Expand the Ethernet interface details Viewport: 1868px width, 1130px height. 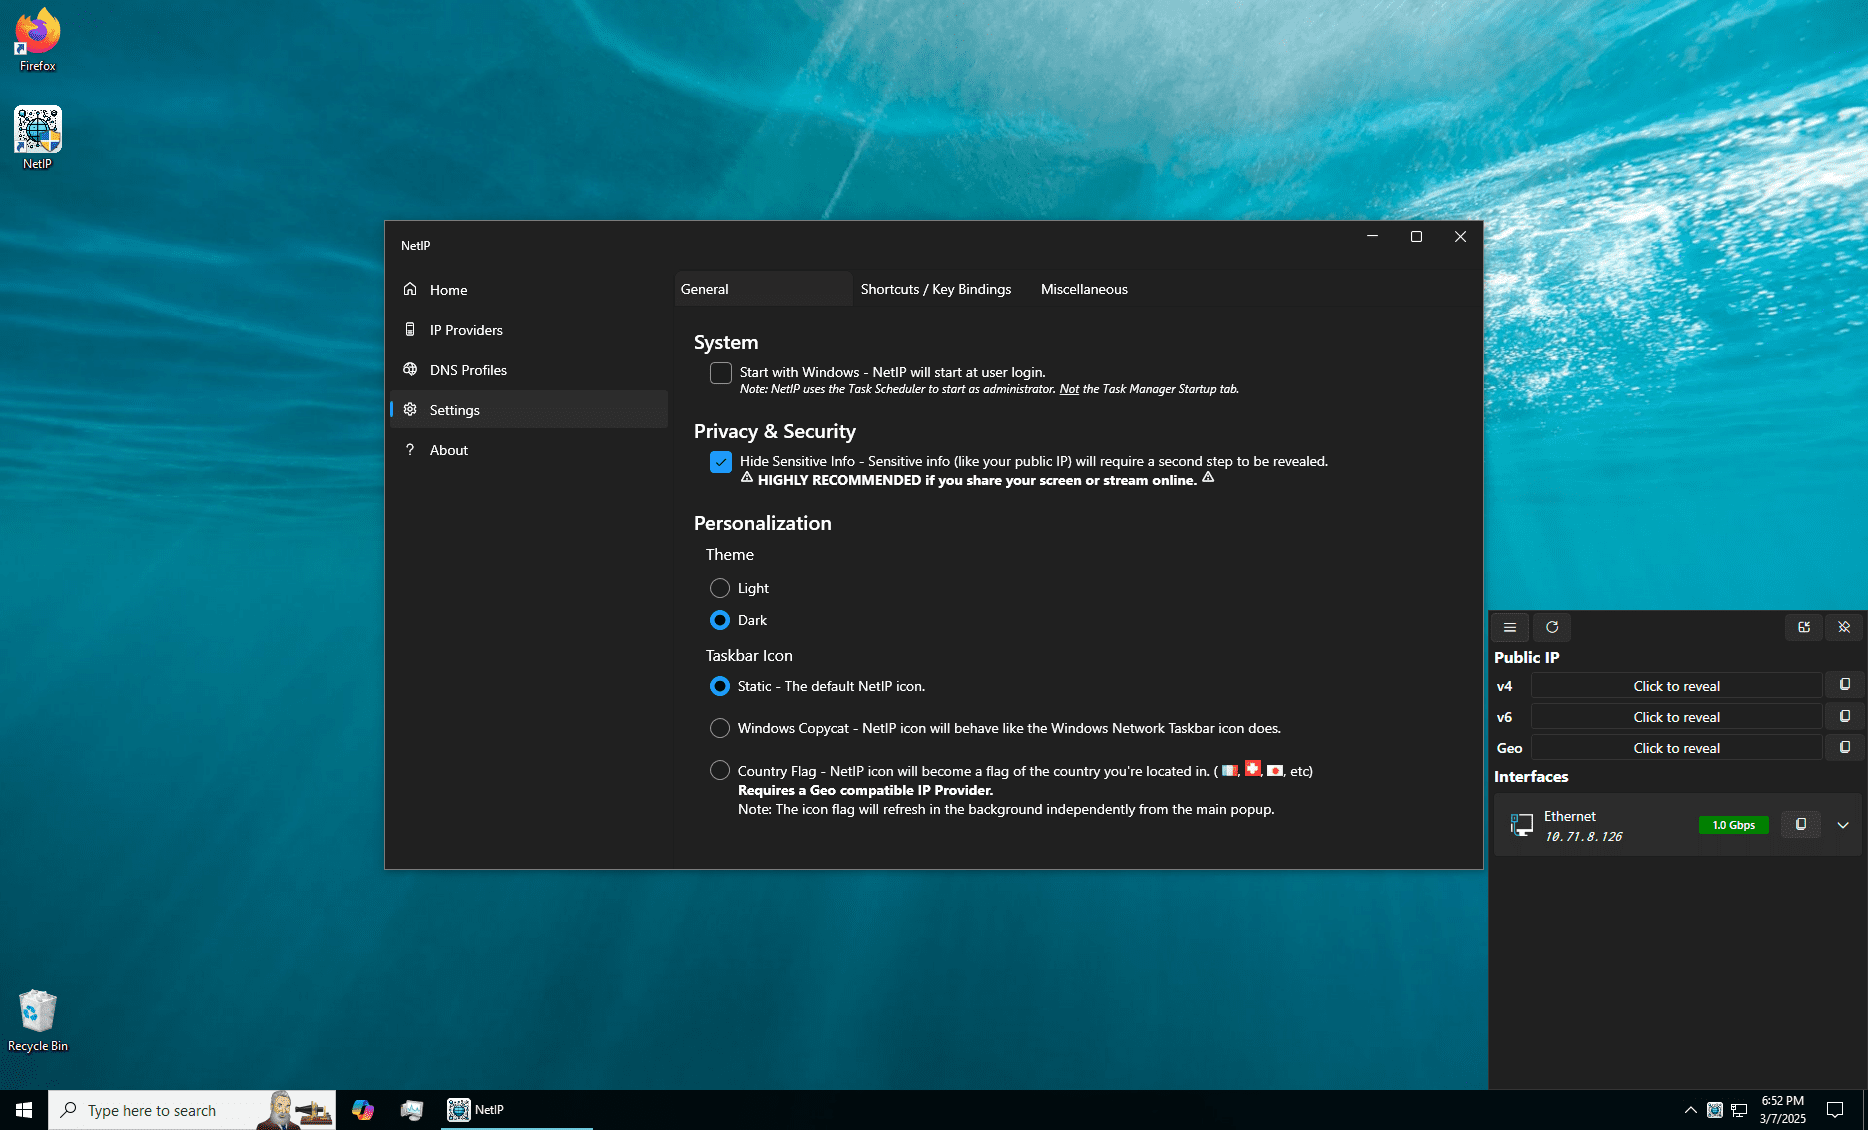(1843, 825)
